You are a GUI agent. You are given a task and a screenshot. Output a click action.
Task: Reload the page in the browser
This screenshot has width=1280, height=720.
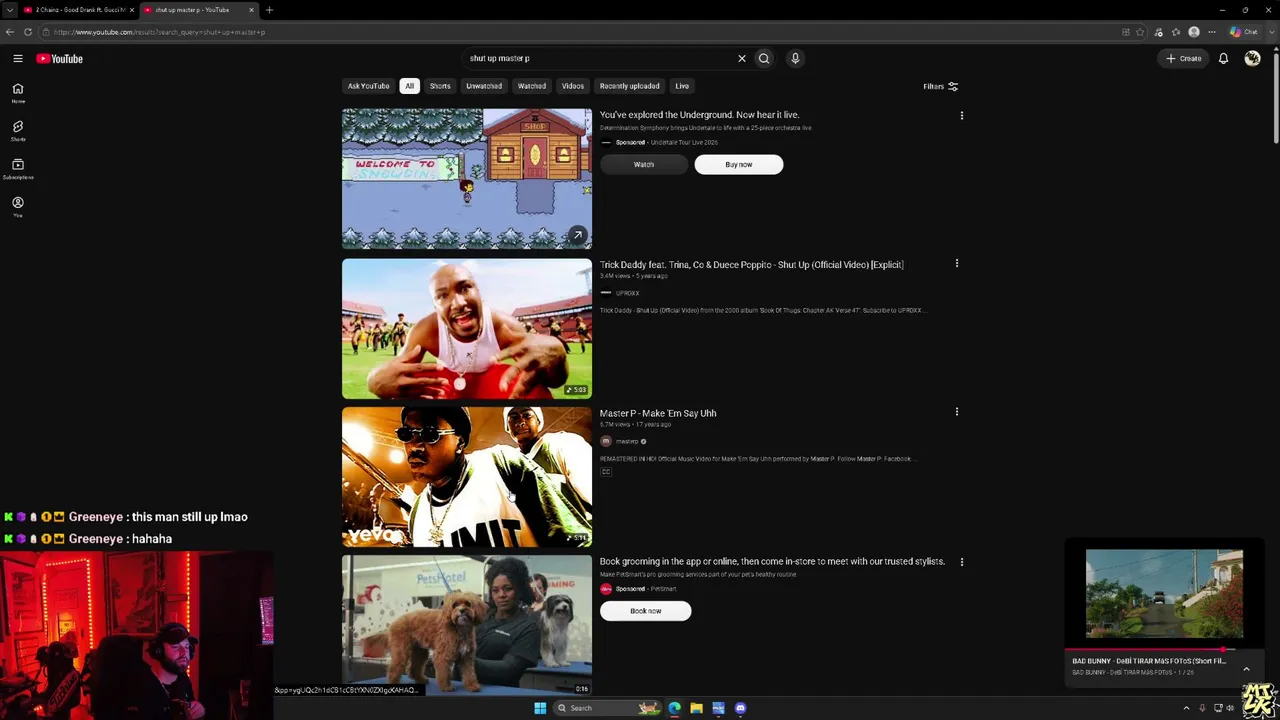click(x=28, y=32)
